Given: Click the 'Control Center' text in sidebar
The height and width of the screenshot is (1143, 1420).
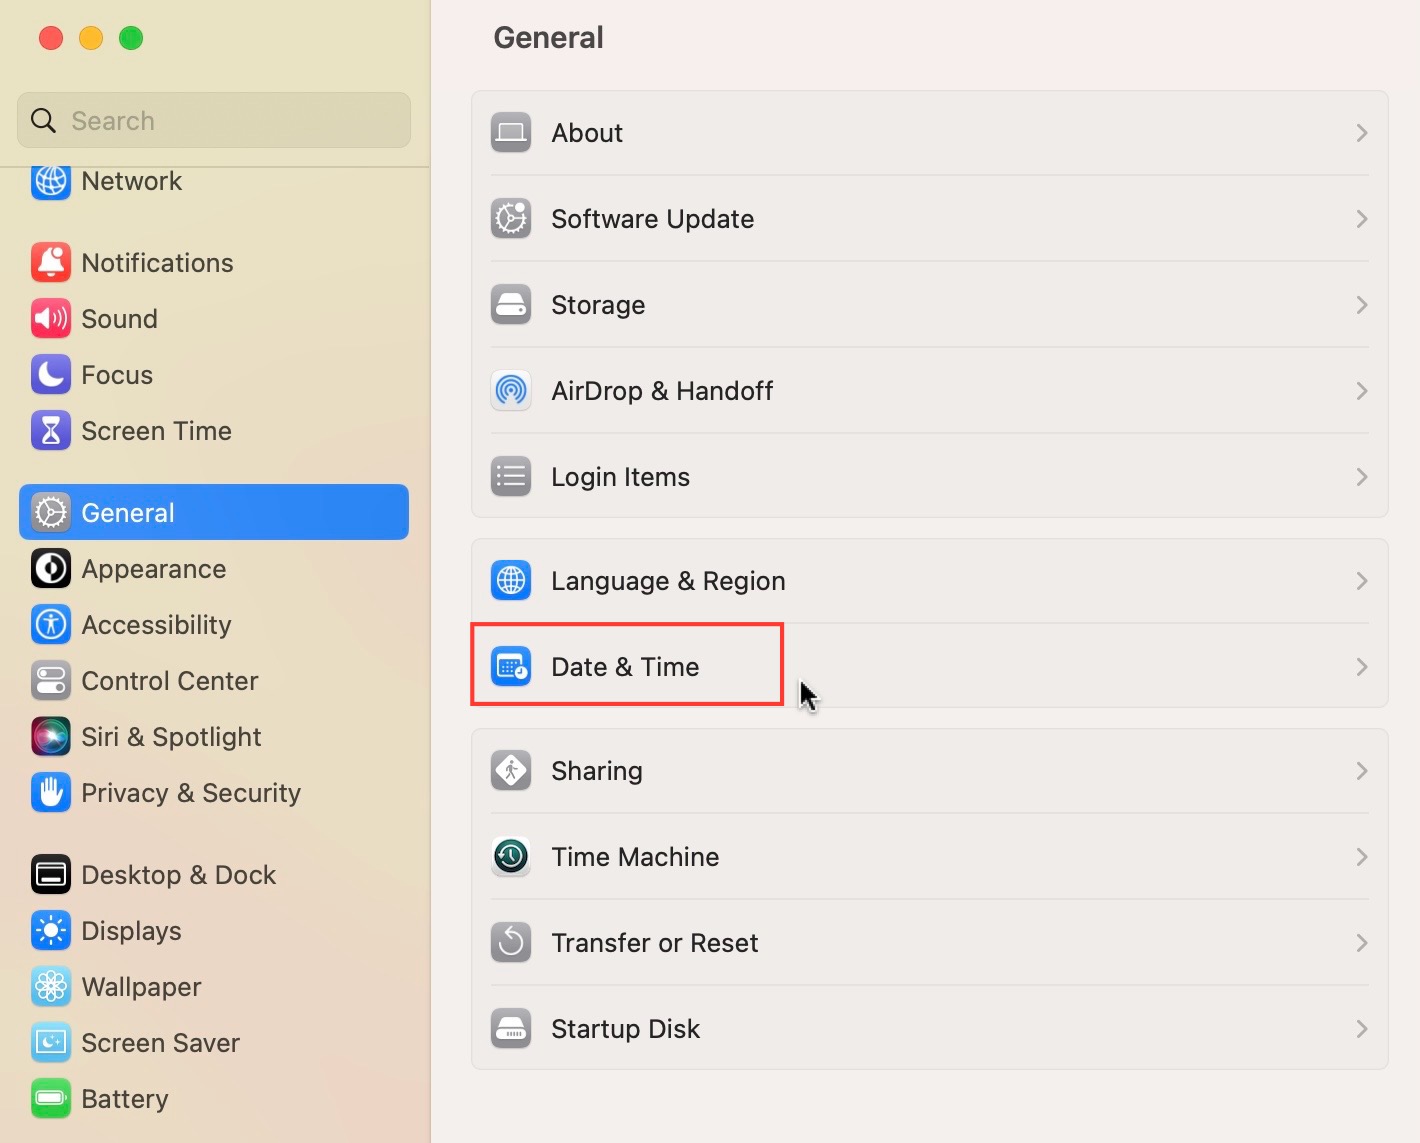Looking at the screenshot, I should click(170, 681).
